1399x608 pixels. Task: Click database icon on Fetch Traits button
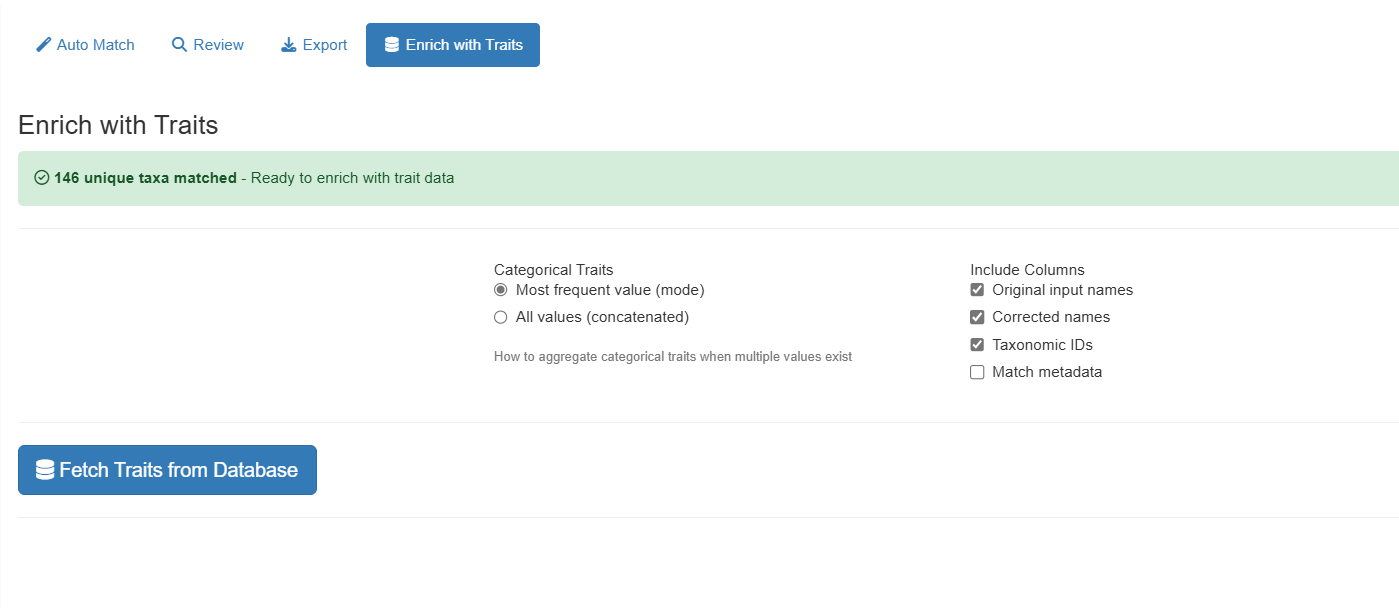pos(45,470)
